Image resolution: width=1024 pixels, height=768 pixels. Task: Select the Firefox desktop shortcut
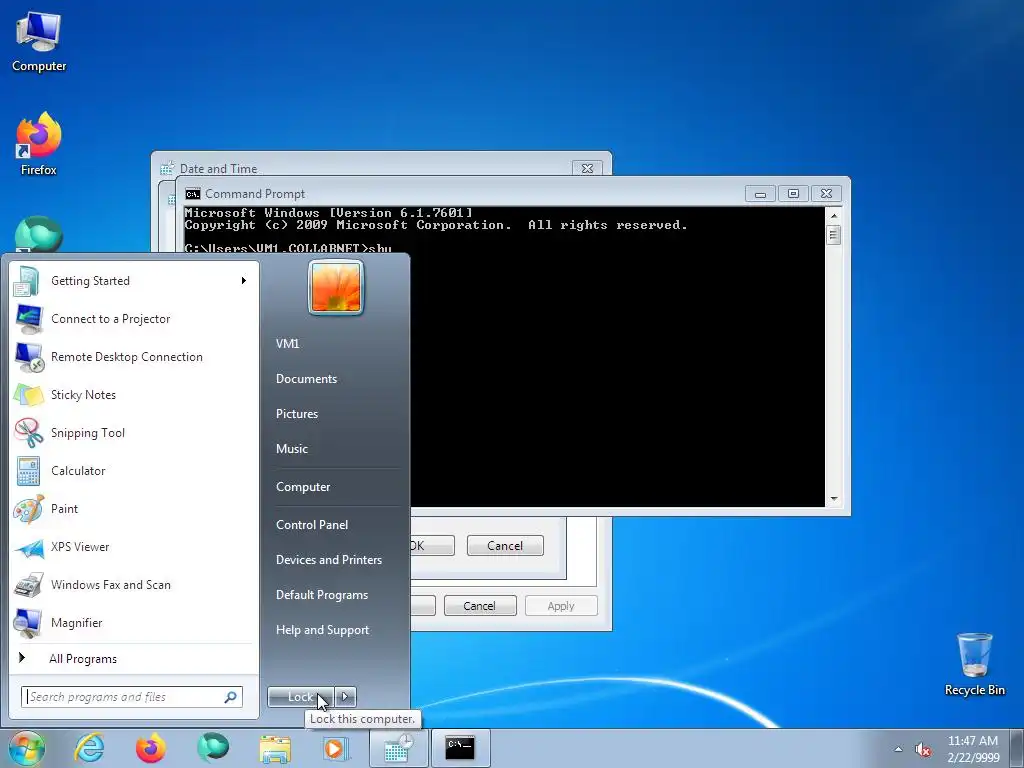(x=39, y=144)
